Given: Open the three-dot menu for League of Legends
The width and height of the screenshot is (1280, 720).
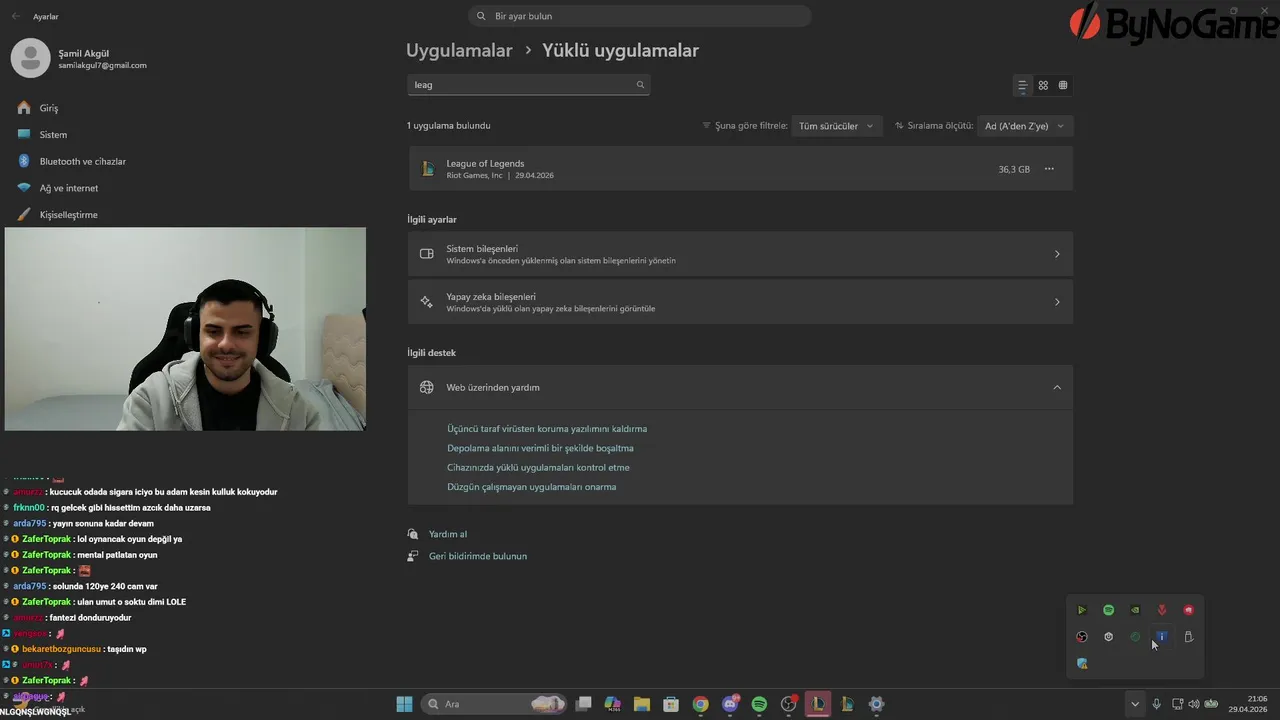Looking at the screenshot, I should coord(1049,169).
